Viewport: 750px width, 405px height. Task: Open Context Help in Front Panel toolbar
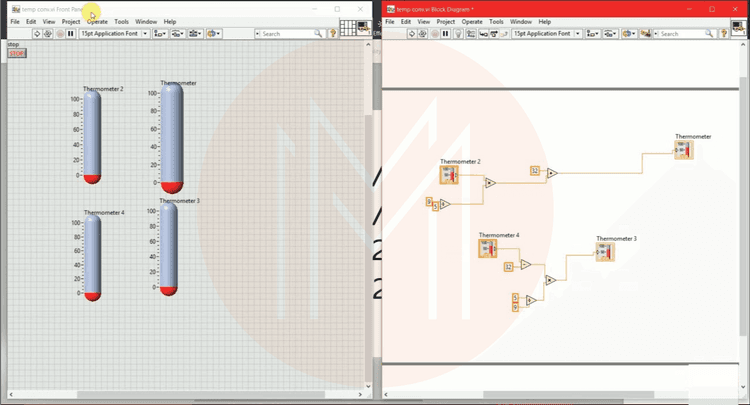pyautogui.click(x=333, y=33)
